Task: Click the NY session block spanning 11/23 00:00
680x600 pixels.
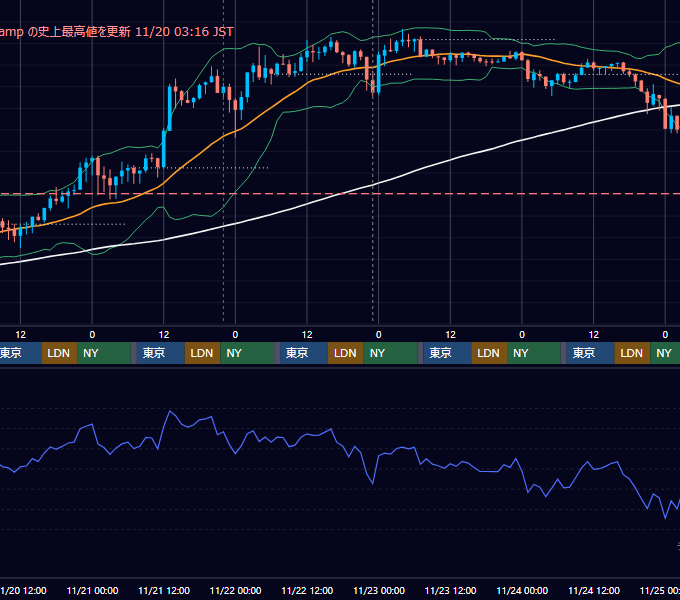Action: pos(390,353)
